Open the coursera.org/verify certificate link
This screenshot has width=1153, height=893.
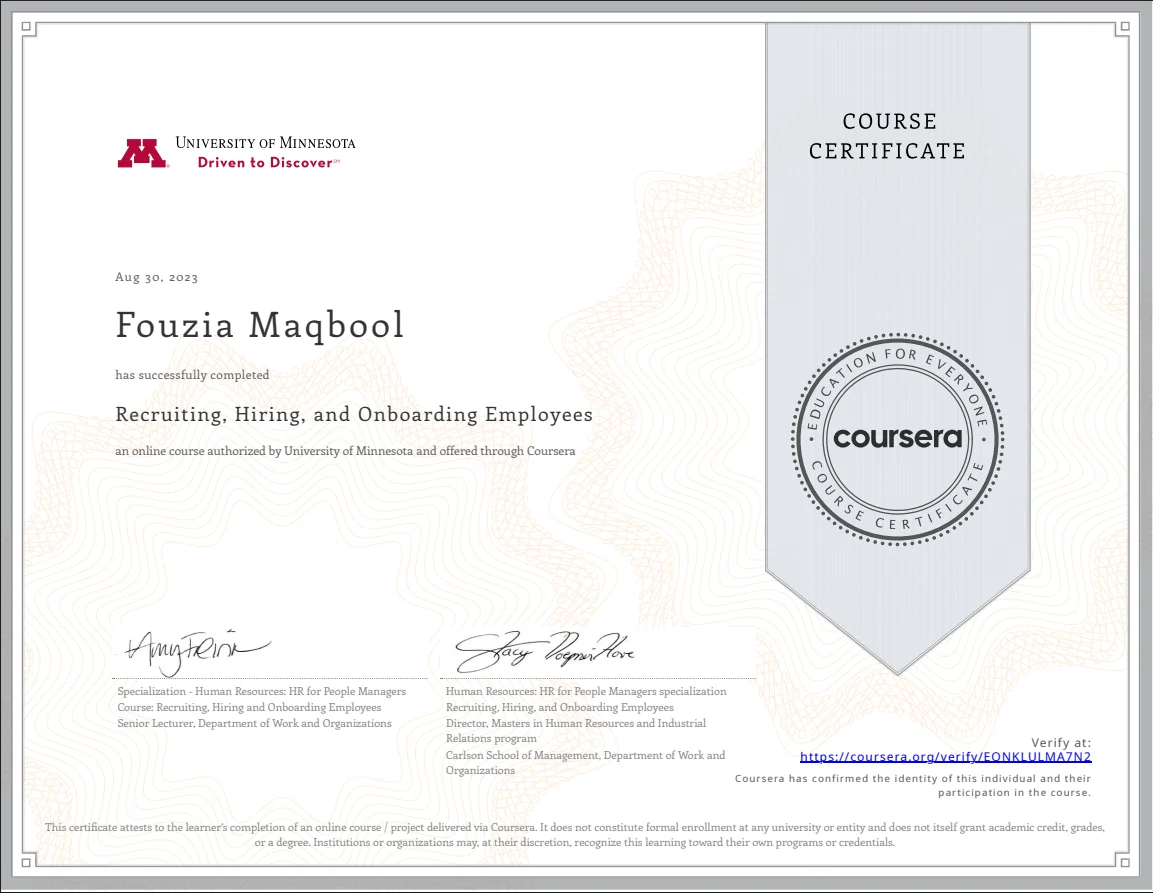tap(945, 756)
